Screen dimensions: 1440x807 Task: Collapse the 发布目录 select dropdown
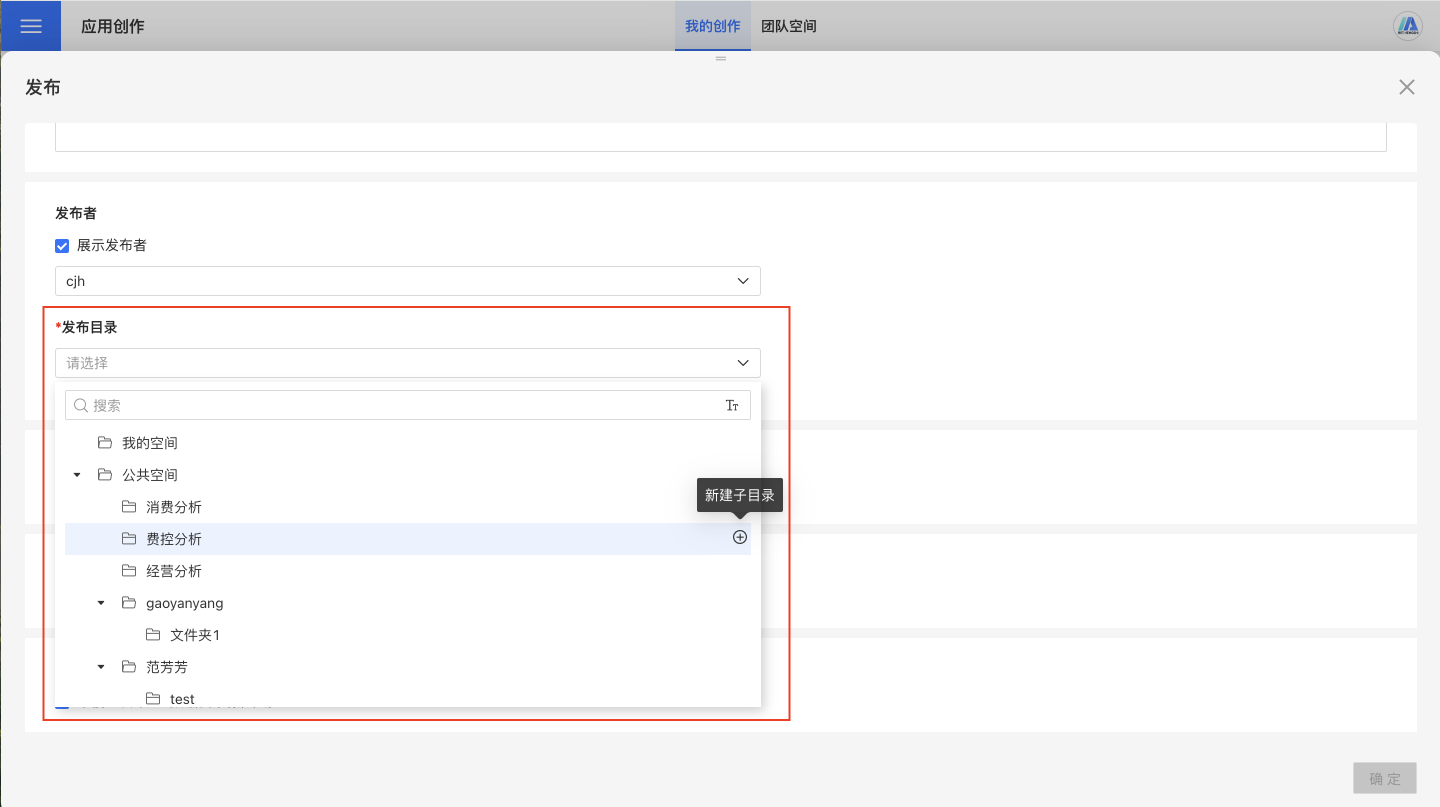(x=743, y=363)
